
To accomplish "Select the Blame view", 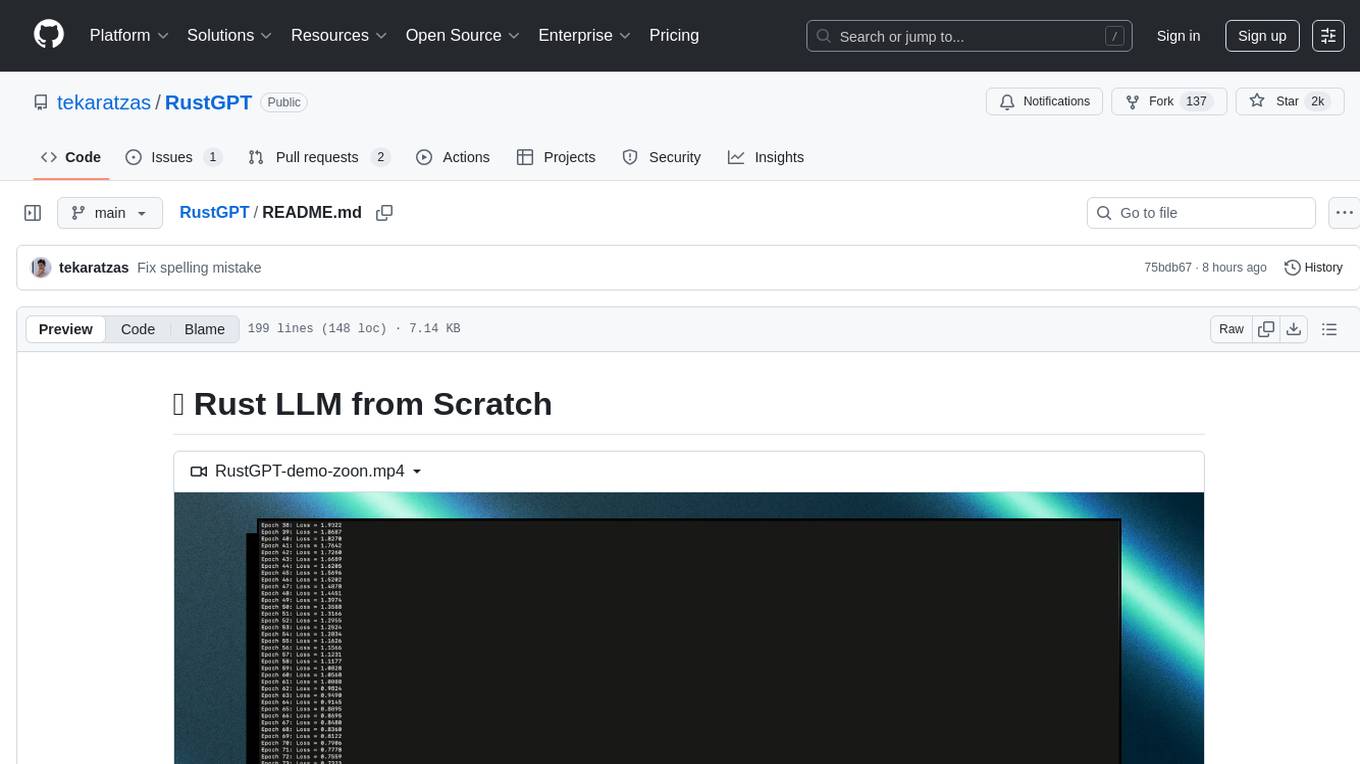I will (204, 329).
